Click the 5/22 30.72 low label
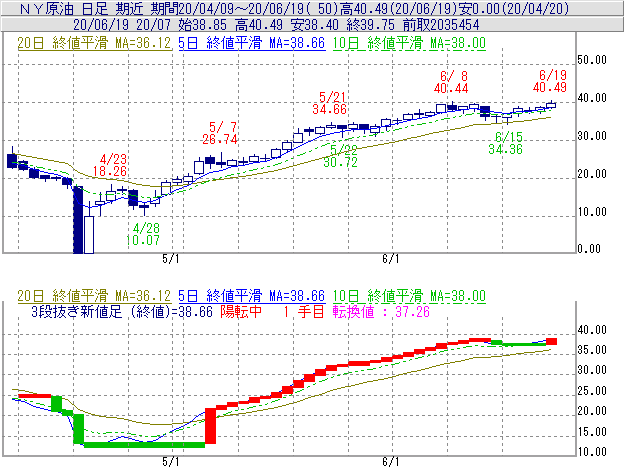 click(341, 156)
